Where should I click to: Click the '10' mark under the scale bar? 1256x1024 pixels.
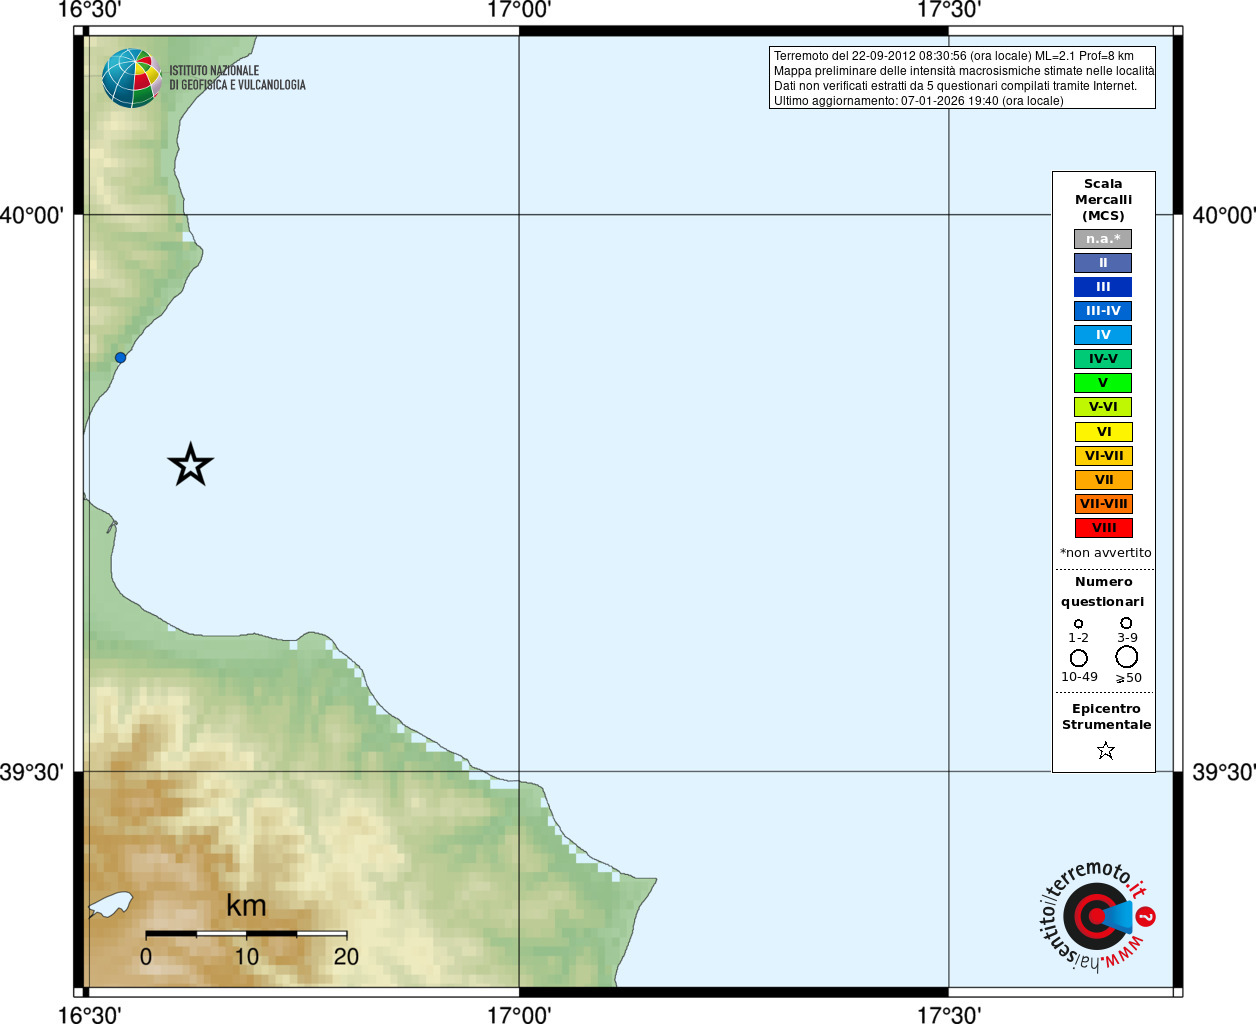coord(246,957)
